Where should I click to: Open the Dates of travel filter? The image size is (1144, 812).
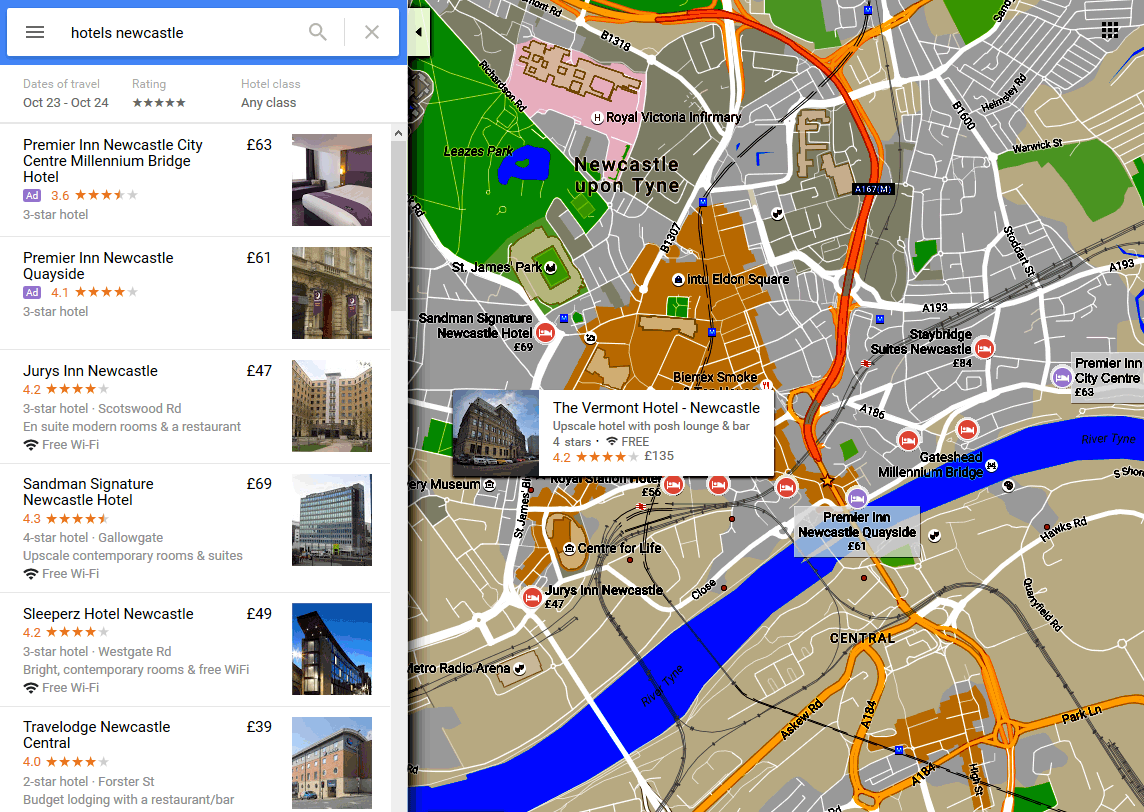[x=66, y=93]
